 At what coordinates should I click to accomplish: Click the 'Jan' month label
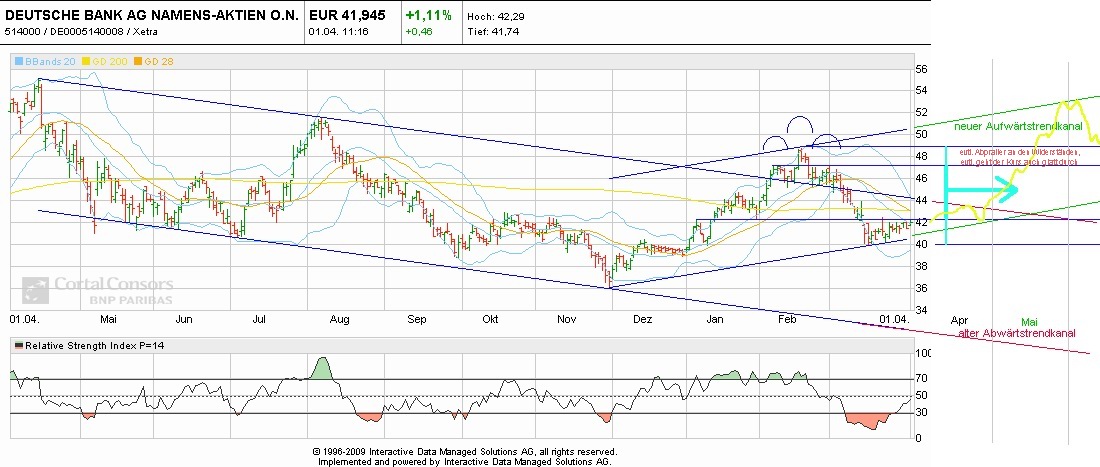pos(715,319)
